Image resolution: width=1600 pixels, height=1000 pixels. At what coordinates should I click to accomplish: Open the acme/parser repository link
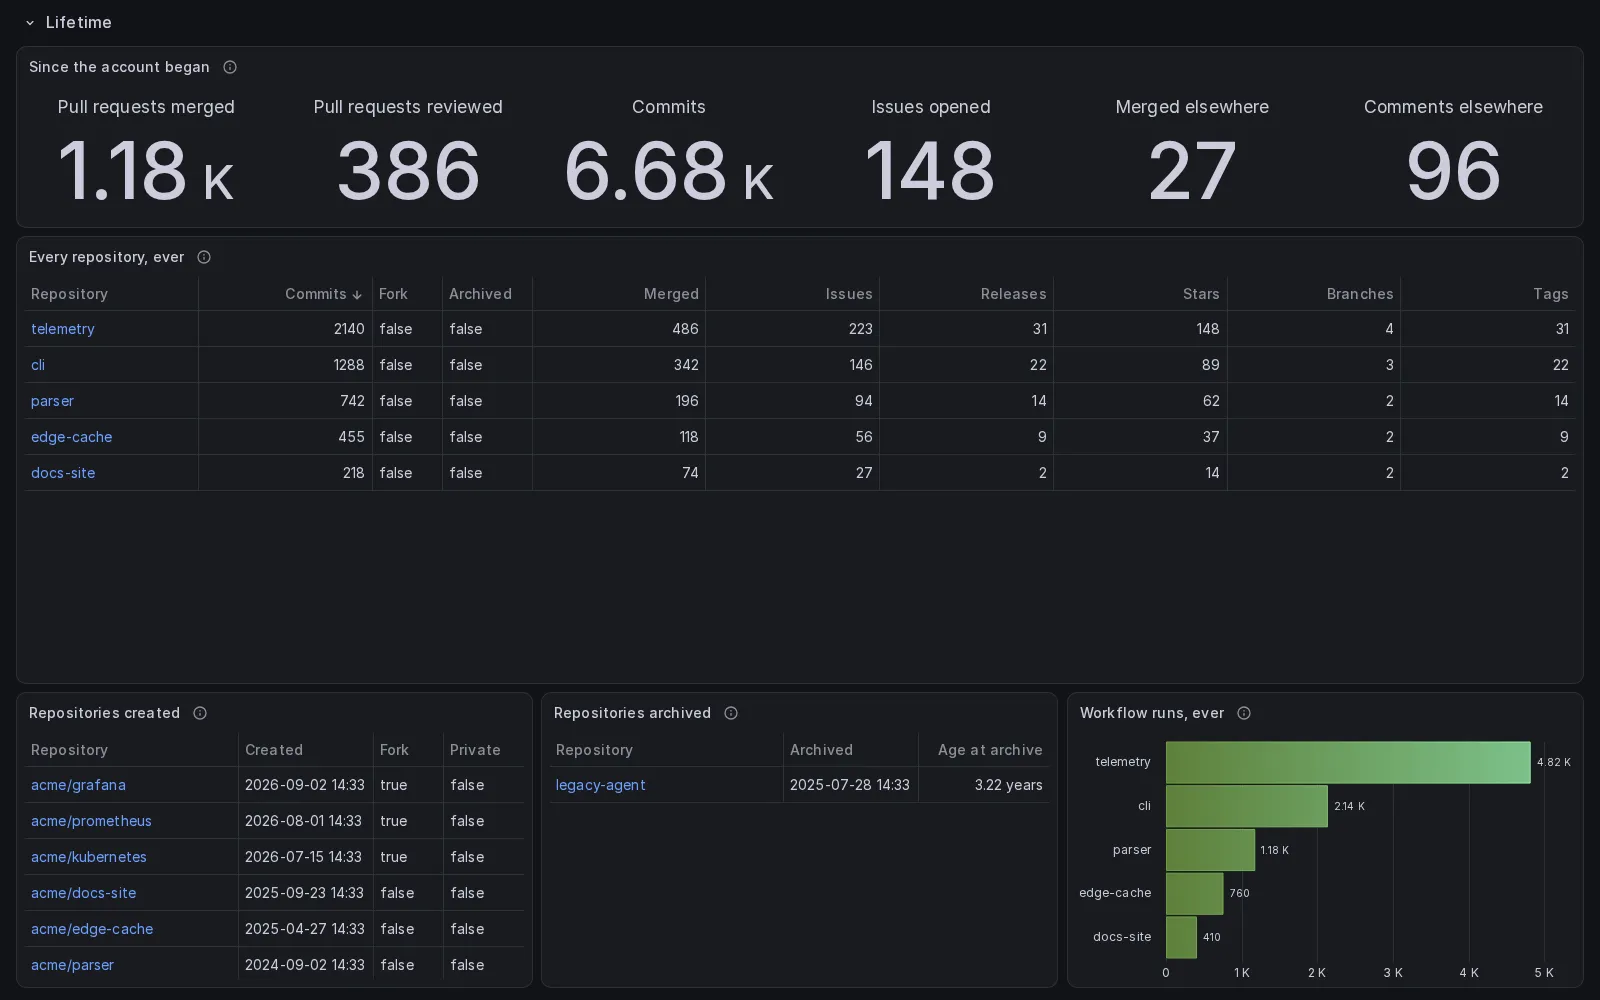72,965
